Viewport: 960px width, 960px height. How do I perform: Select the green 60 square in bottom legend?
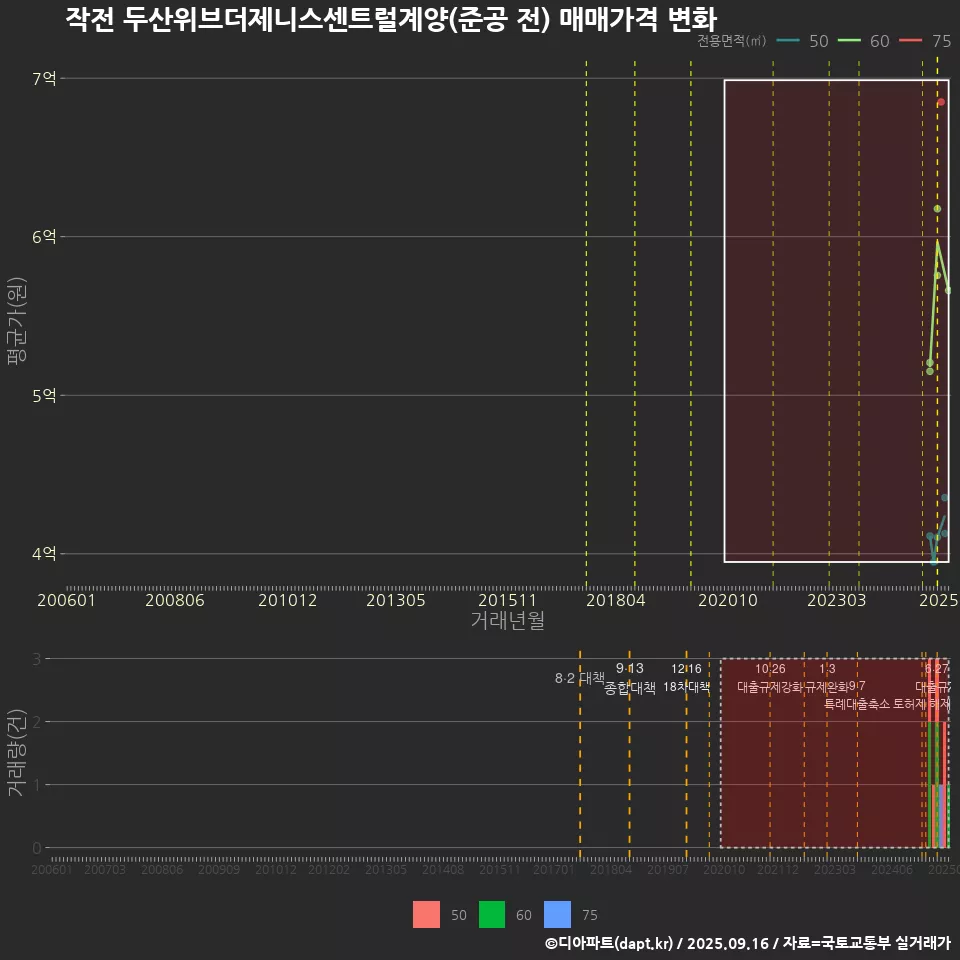tap(492, 915)
